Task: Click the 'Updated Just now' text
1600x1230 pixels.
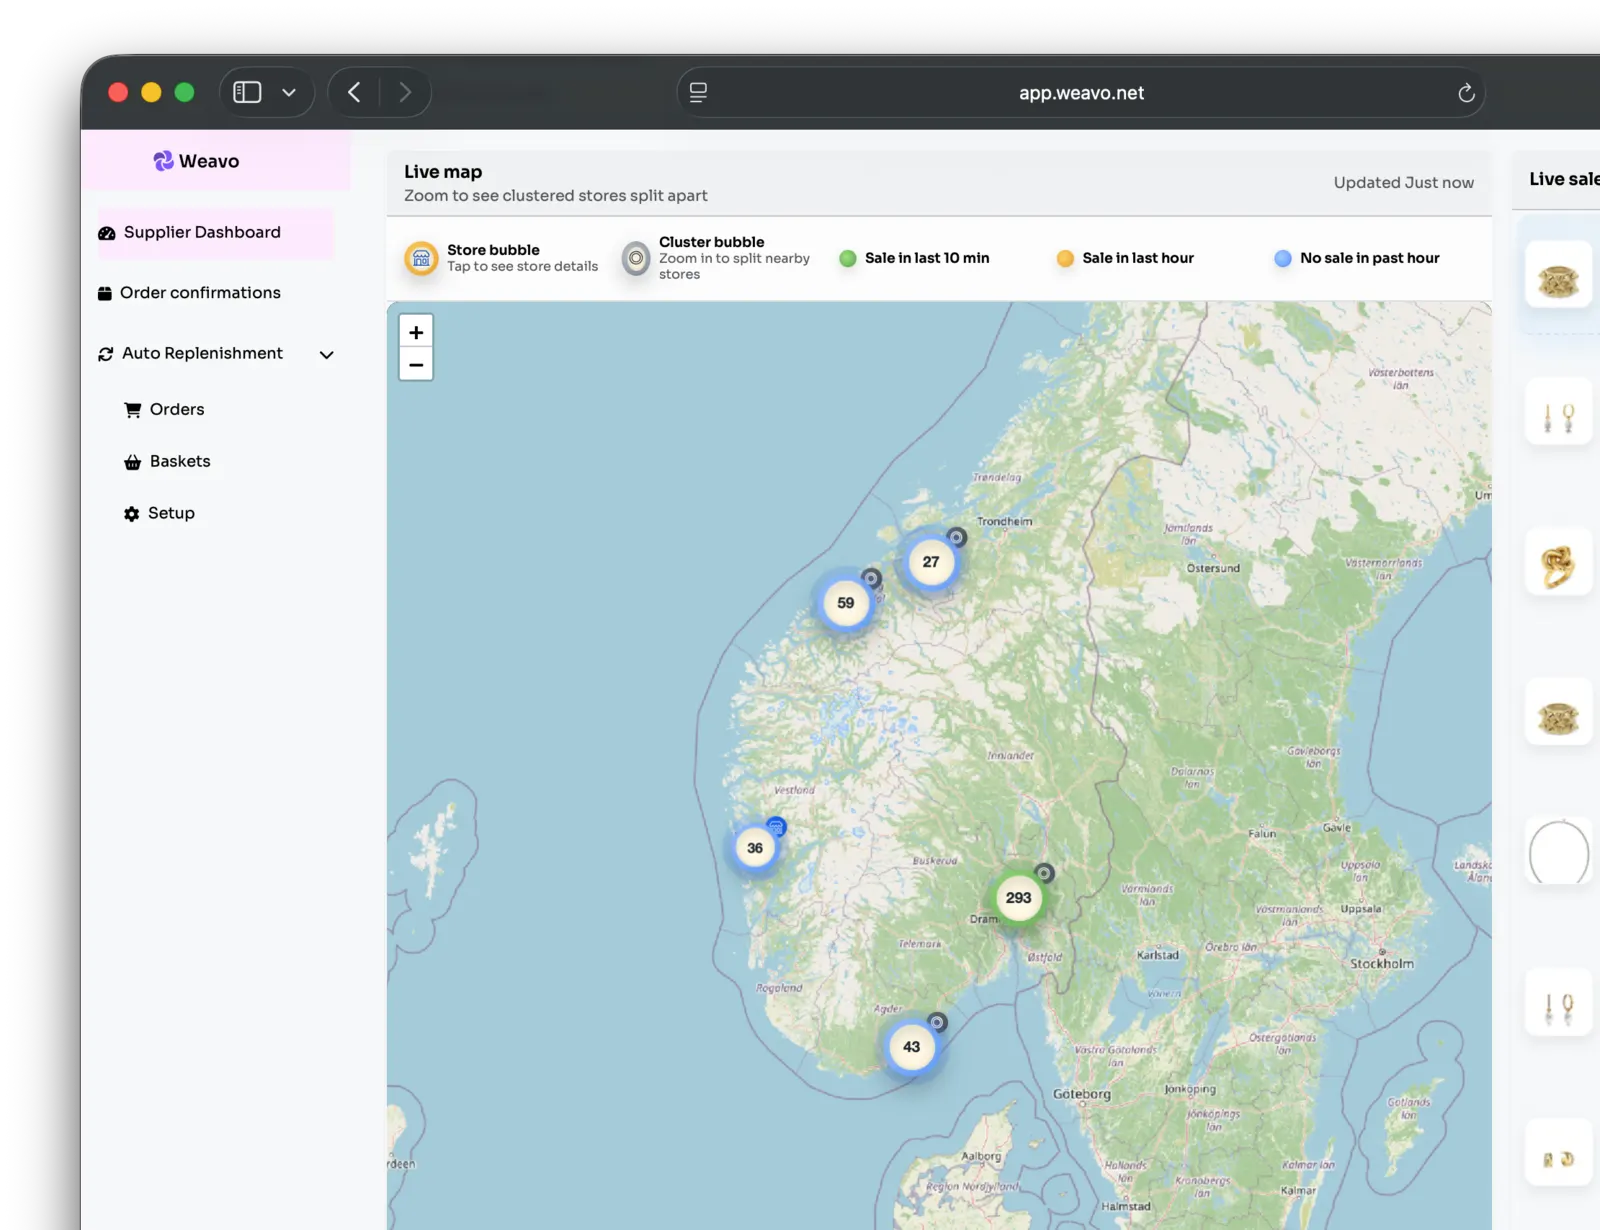Action: tap(1403, 182)
